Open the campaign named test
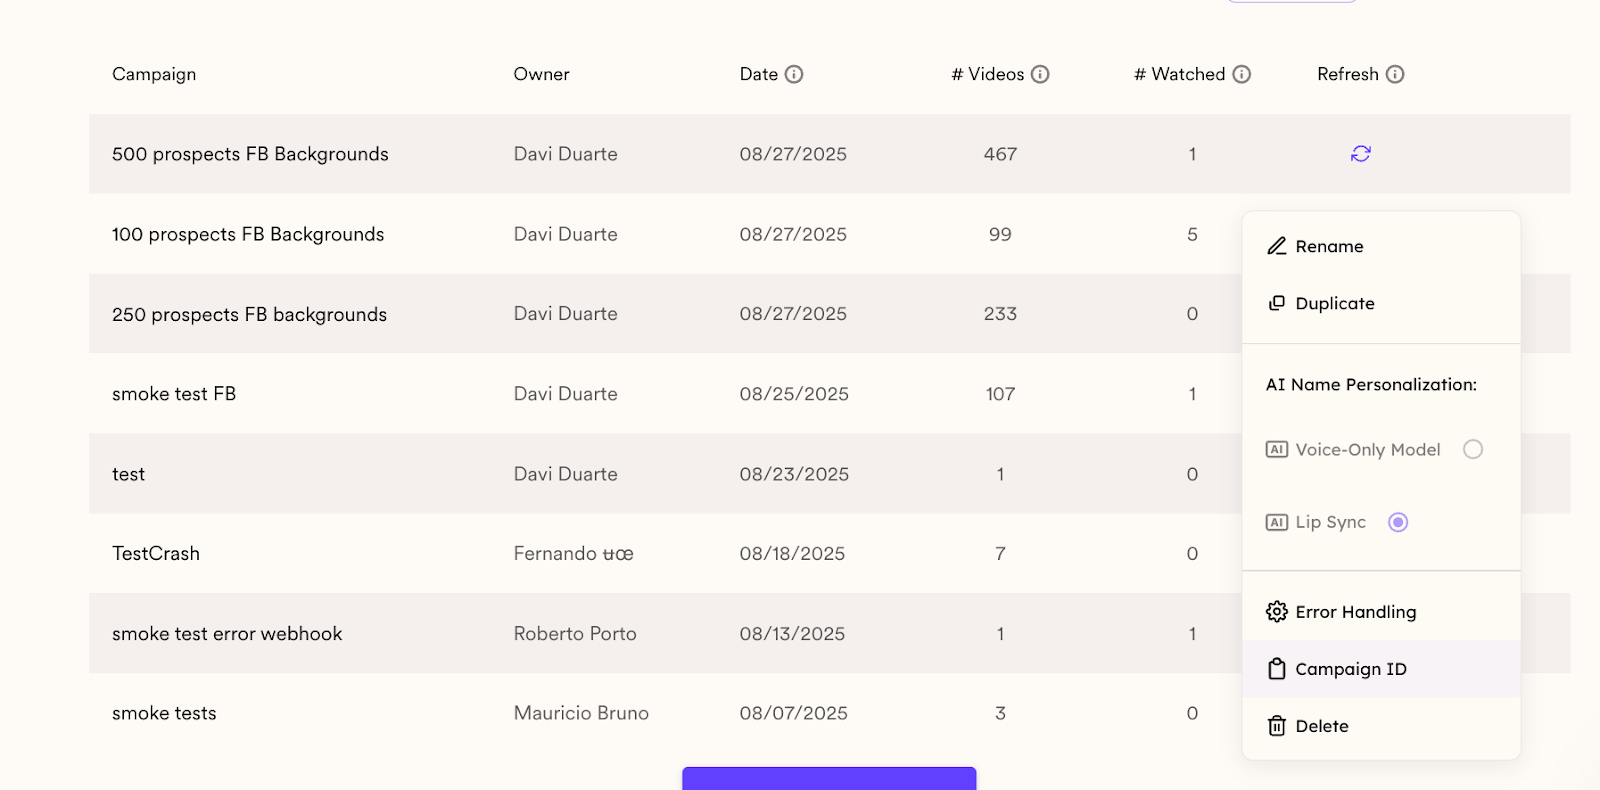This screenshot has width=1600, height=790. click(x=128, y=474)
